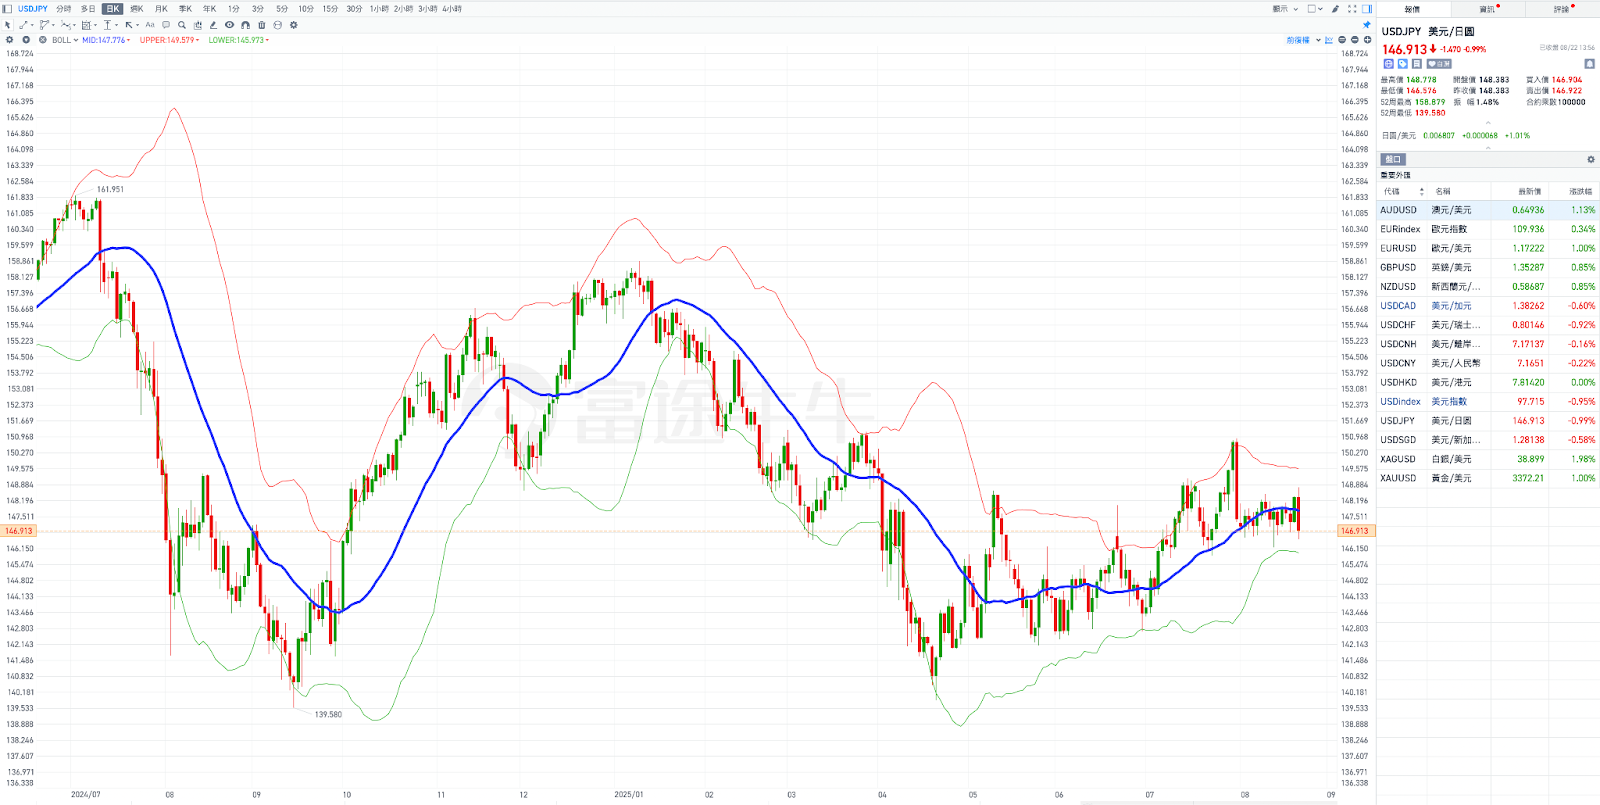This screenshot has height=805, width=1600.
Task: Open drawing tools settings gear
Action: 293,25
